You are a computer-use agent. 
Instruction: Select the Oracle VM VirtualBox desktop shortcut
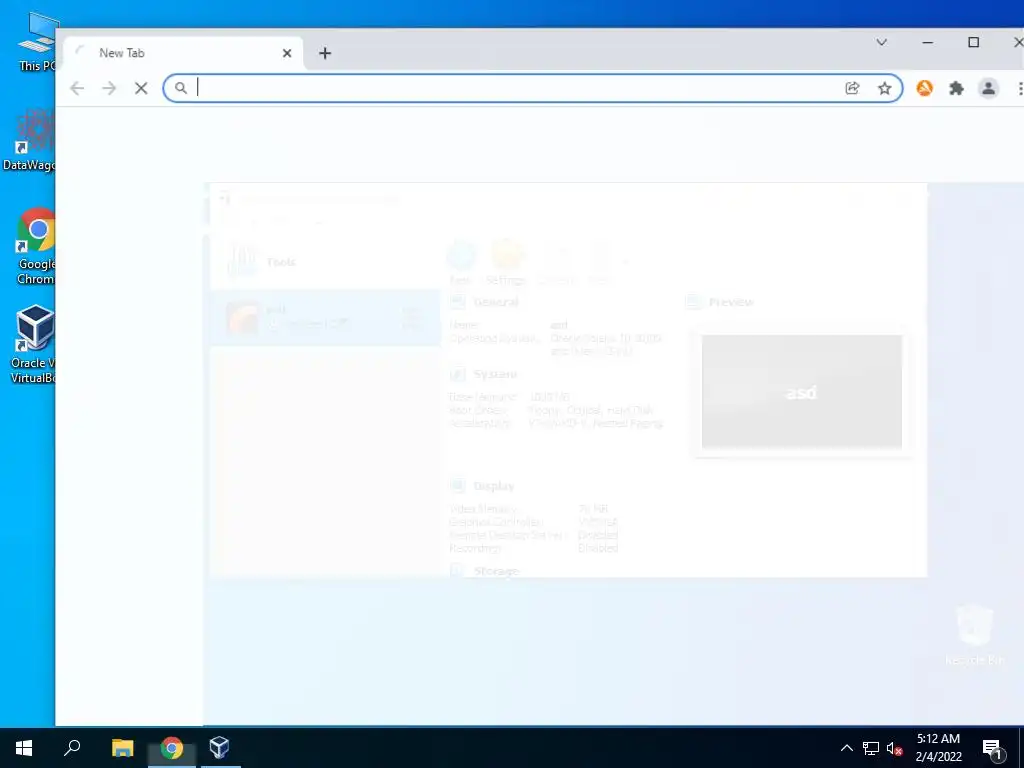click(34, 345)
